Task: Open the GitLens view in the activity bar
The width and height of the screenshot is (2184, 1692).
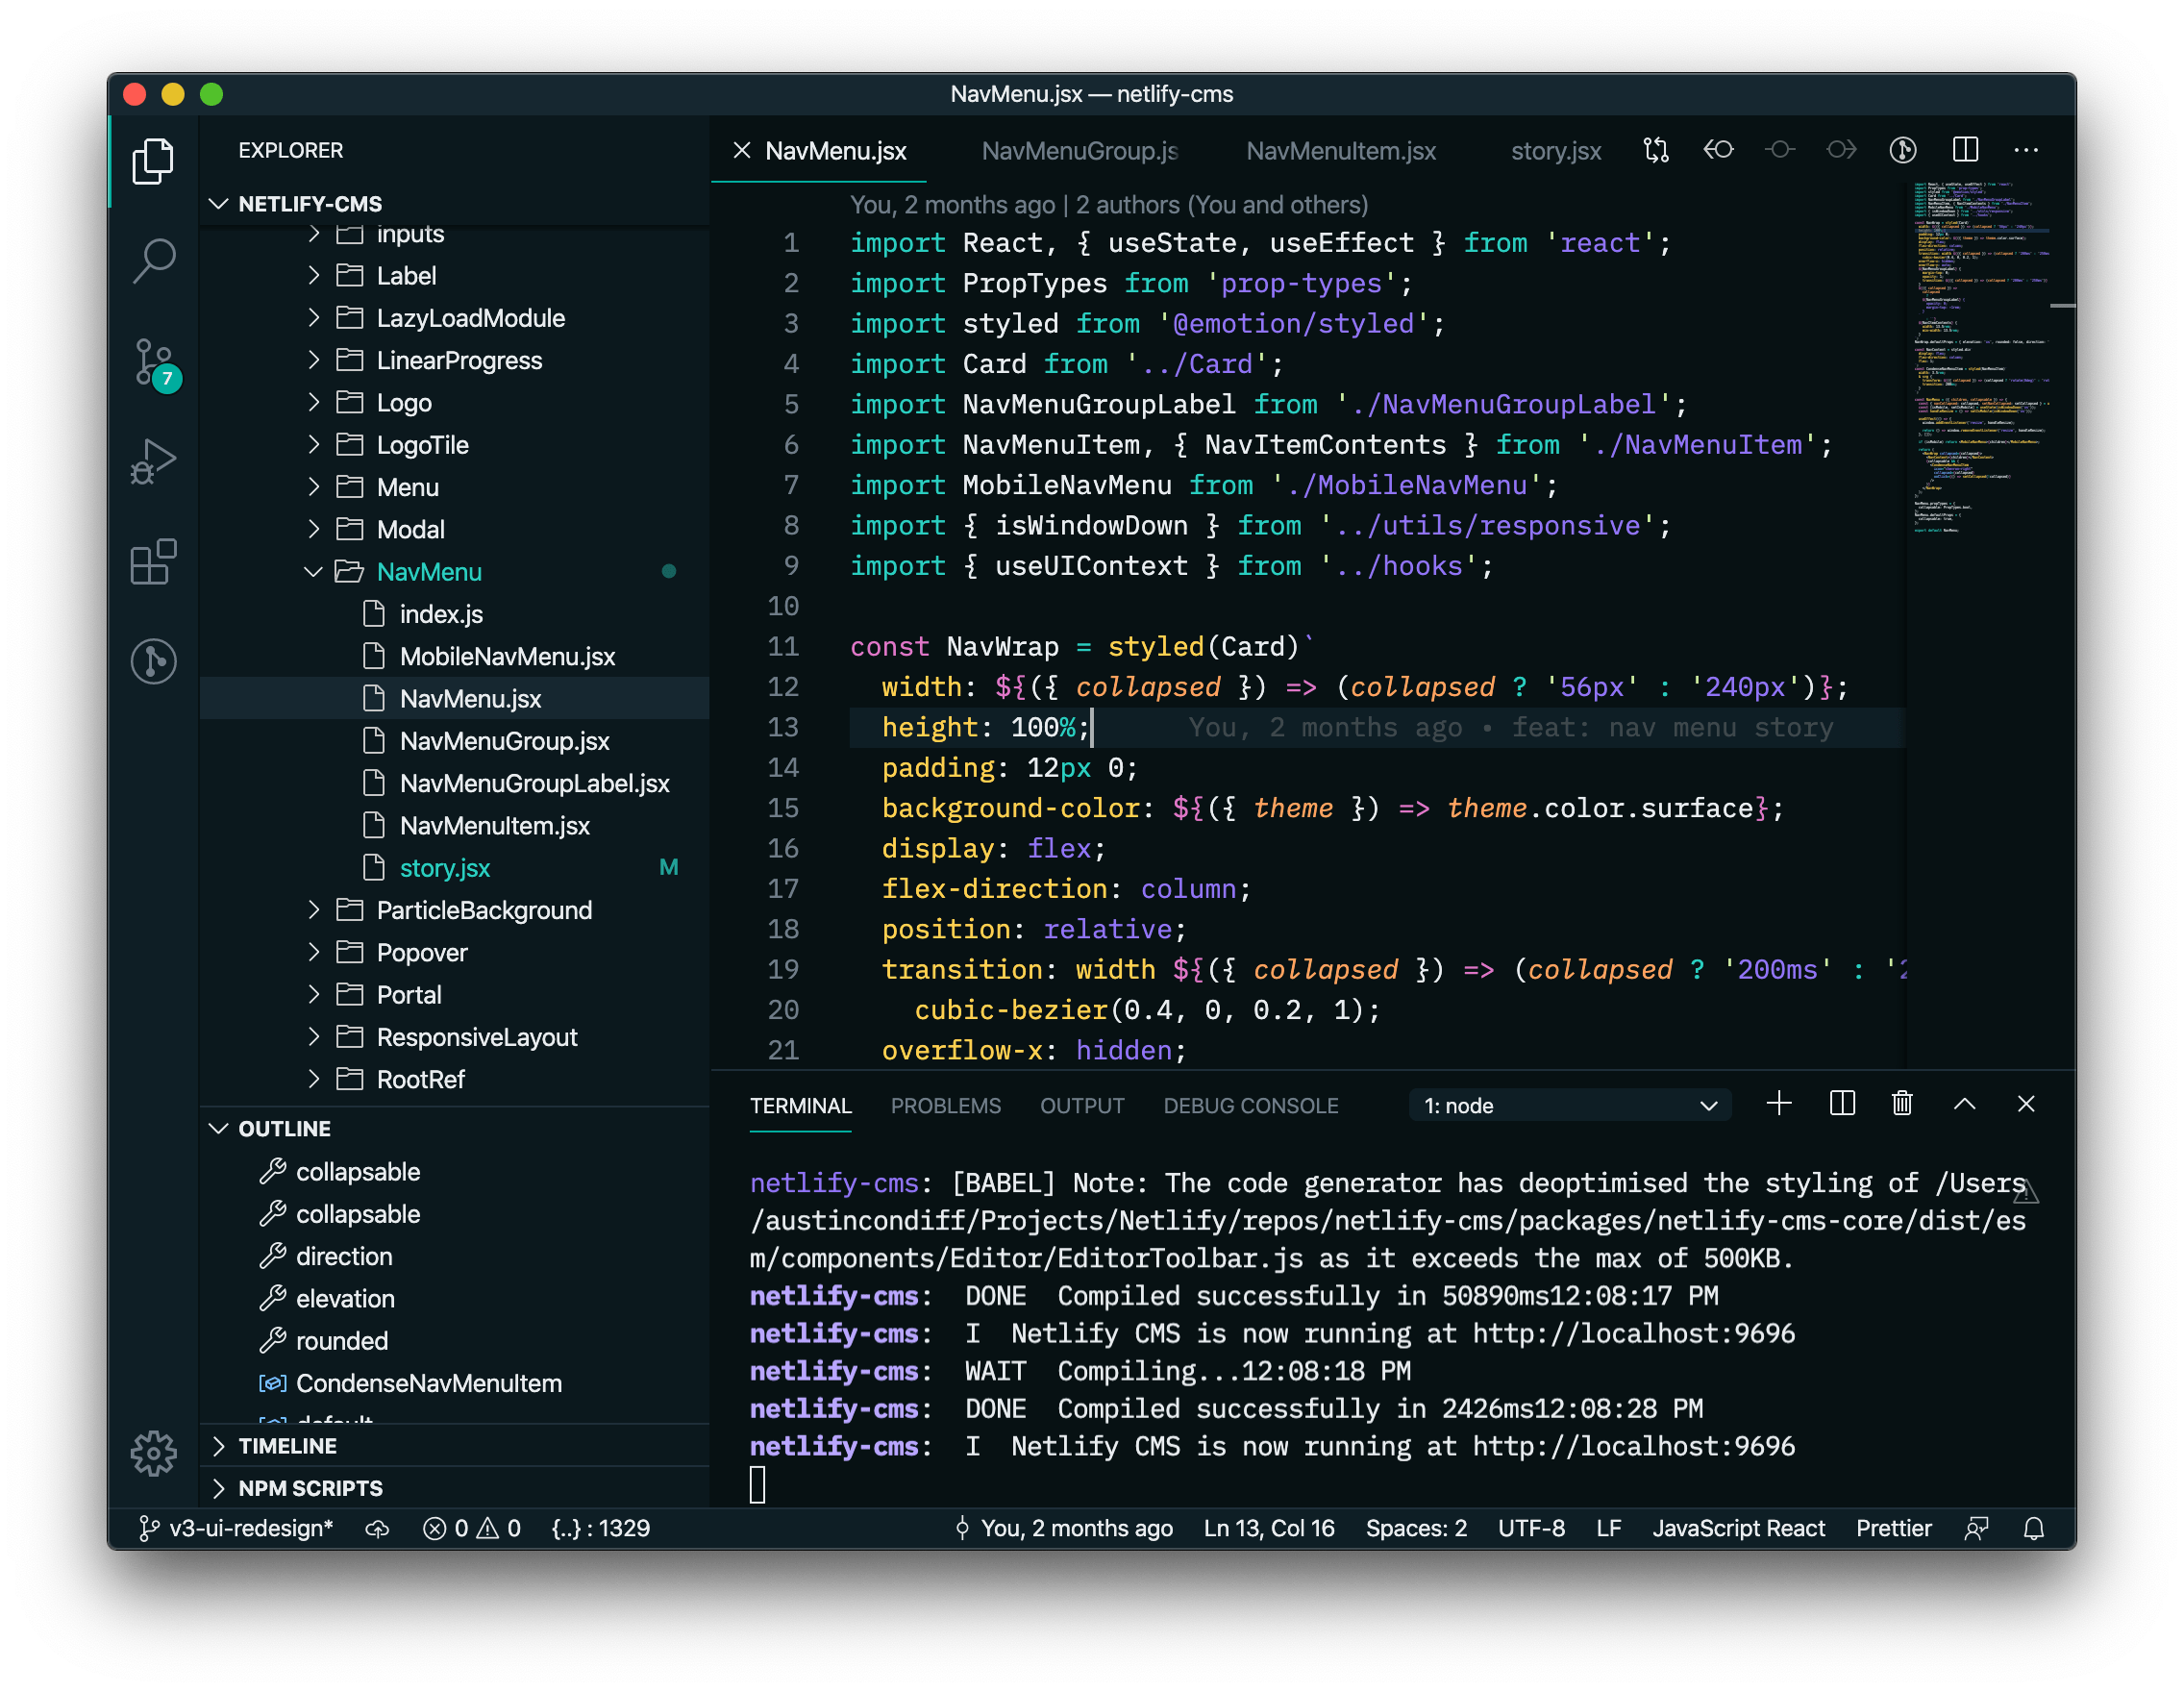Action: [x=152, y=662]
